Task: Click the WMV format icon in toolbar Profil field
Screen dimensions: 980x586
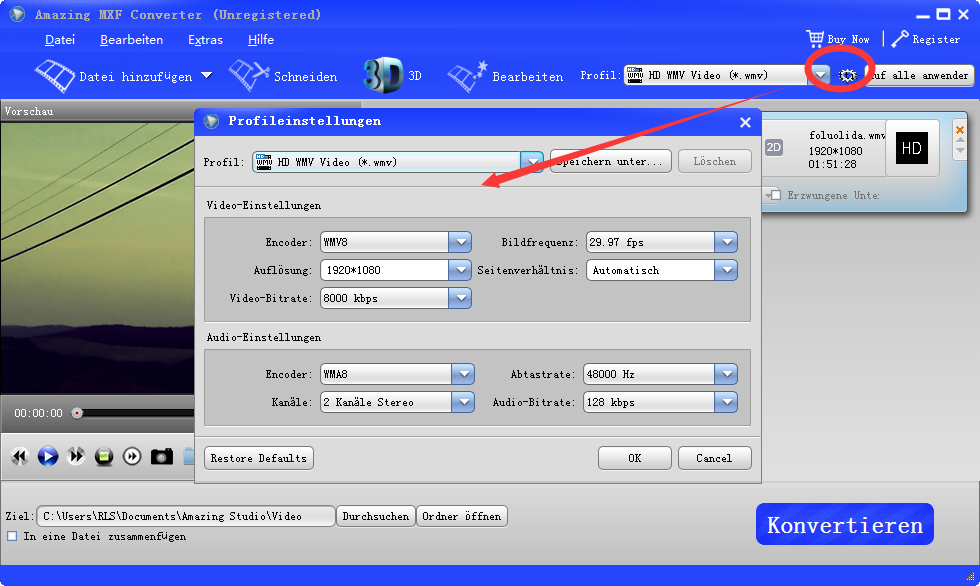Action: pyautogui.click(x=635, y=75)
